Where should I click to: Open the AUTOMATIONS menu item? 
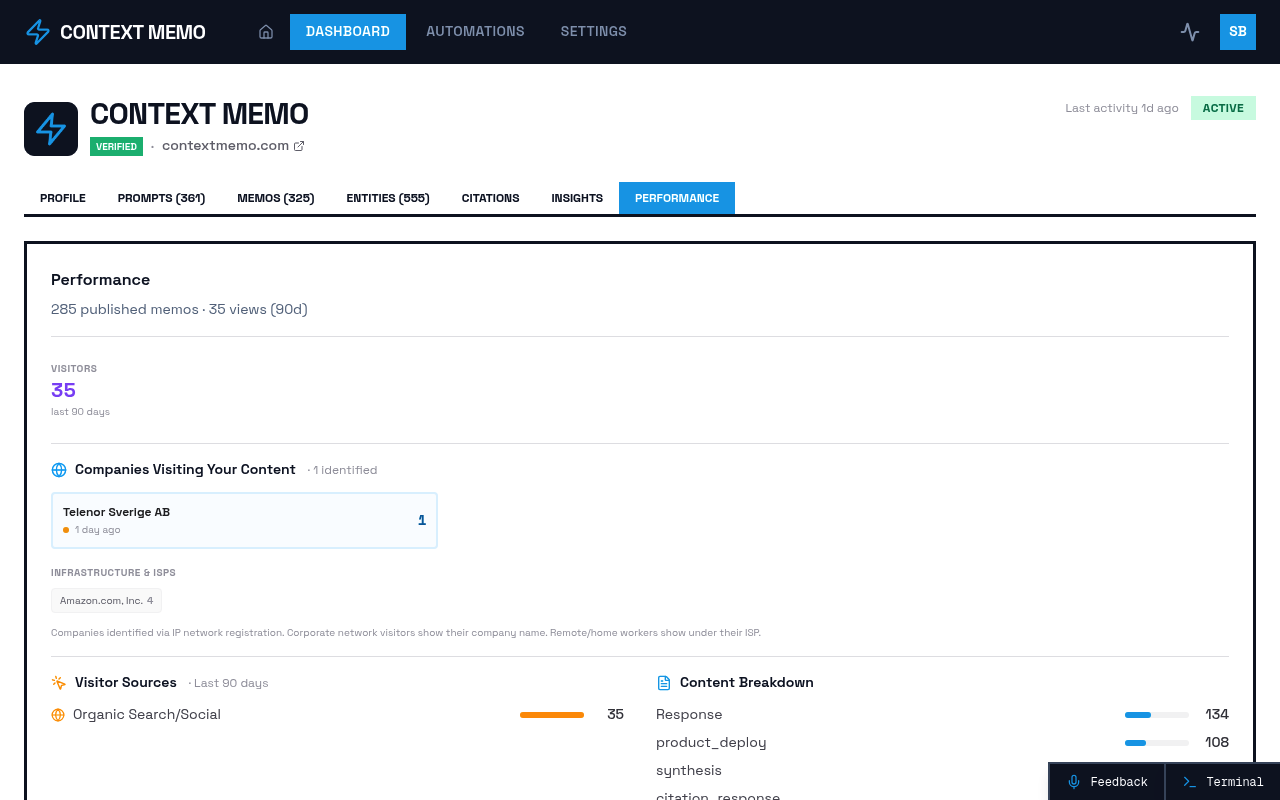(x=475, y=31)
